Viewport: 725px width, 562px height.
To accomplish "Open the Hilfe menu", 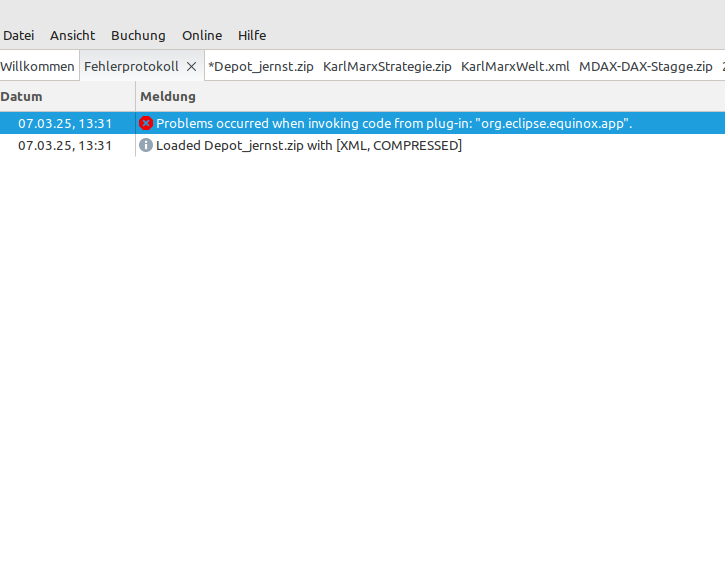I will [252, 35].
